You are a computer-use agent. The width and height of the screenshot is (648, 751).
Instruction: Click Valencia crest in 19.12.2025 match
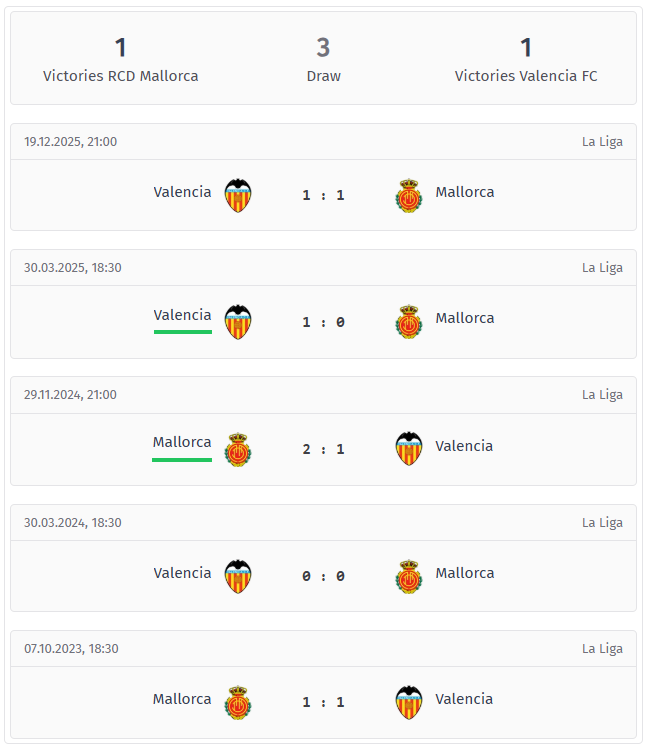238,195
